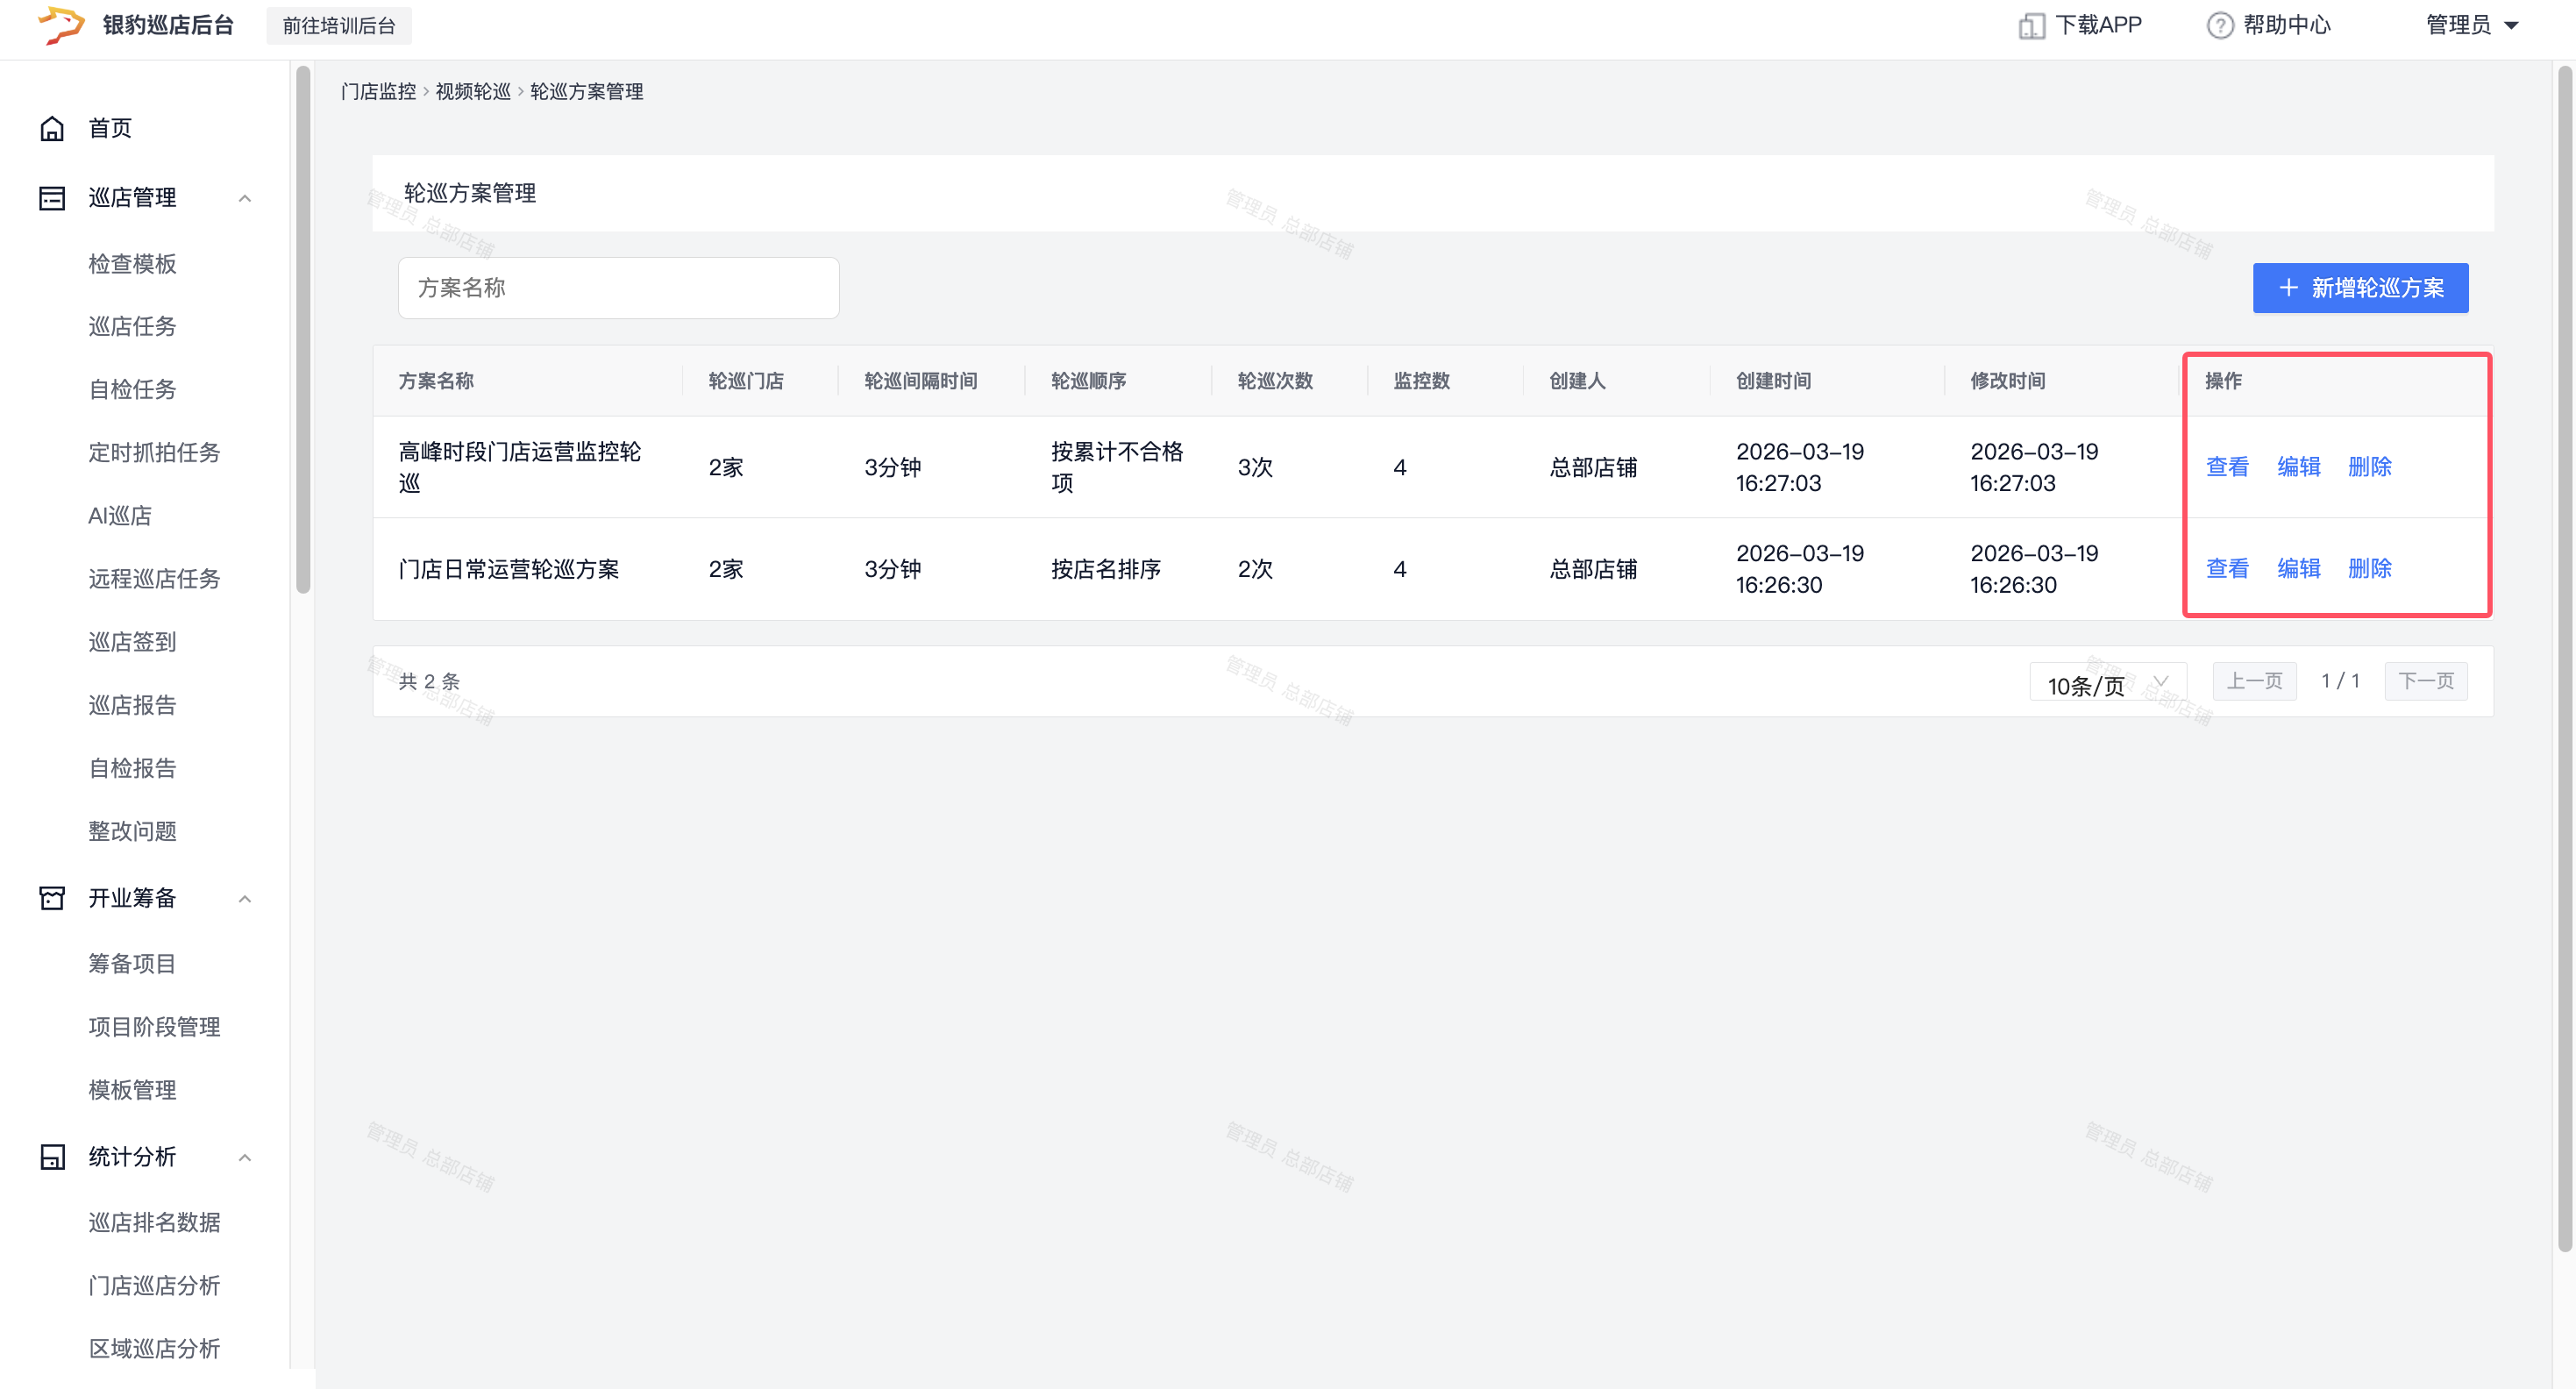Collapse the 开业筹备 menu chevron
Image resolution: width=2576 pixels, height=1389 pixels.
coord(244,898)
